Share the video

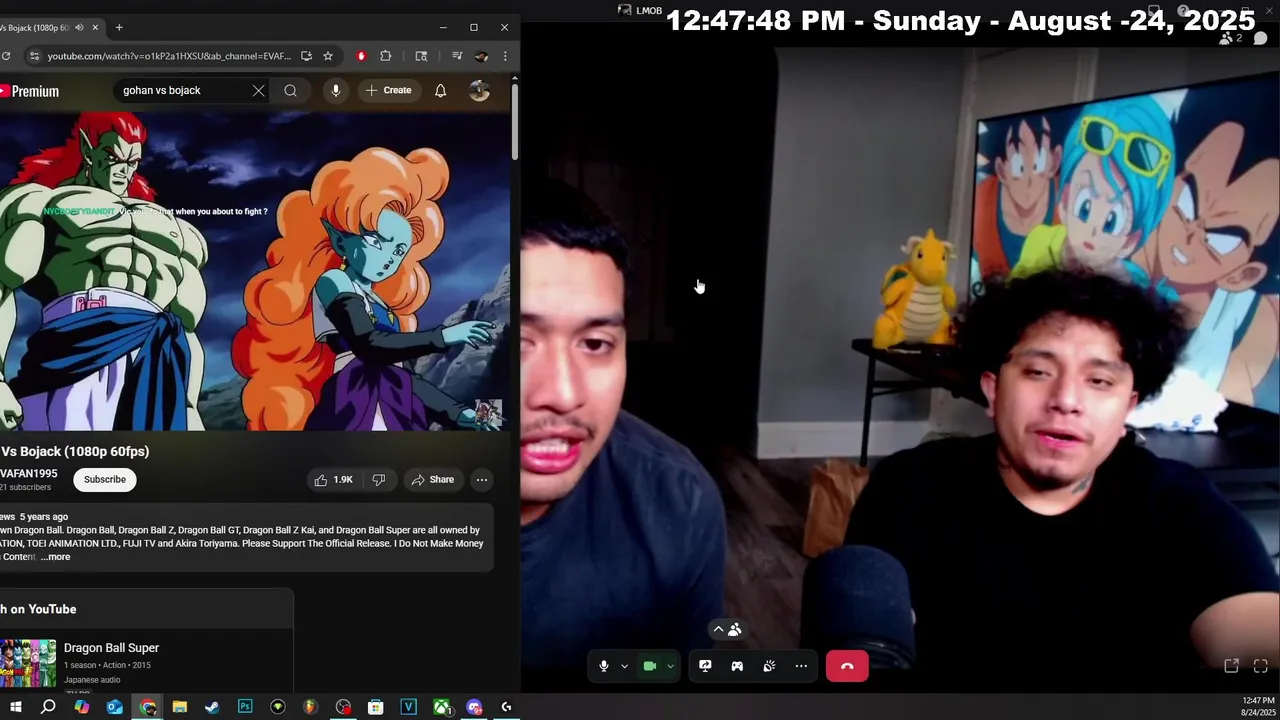[x=432, y=480]
